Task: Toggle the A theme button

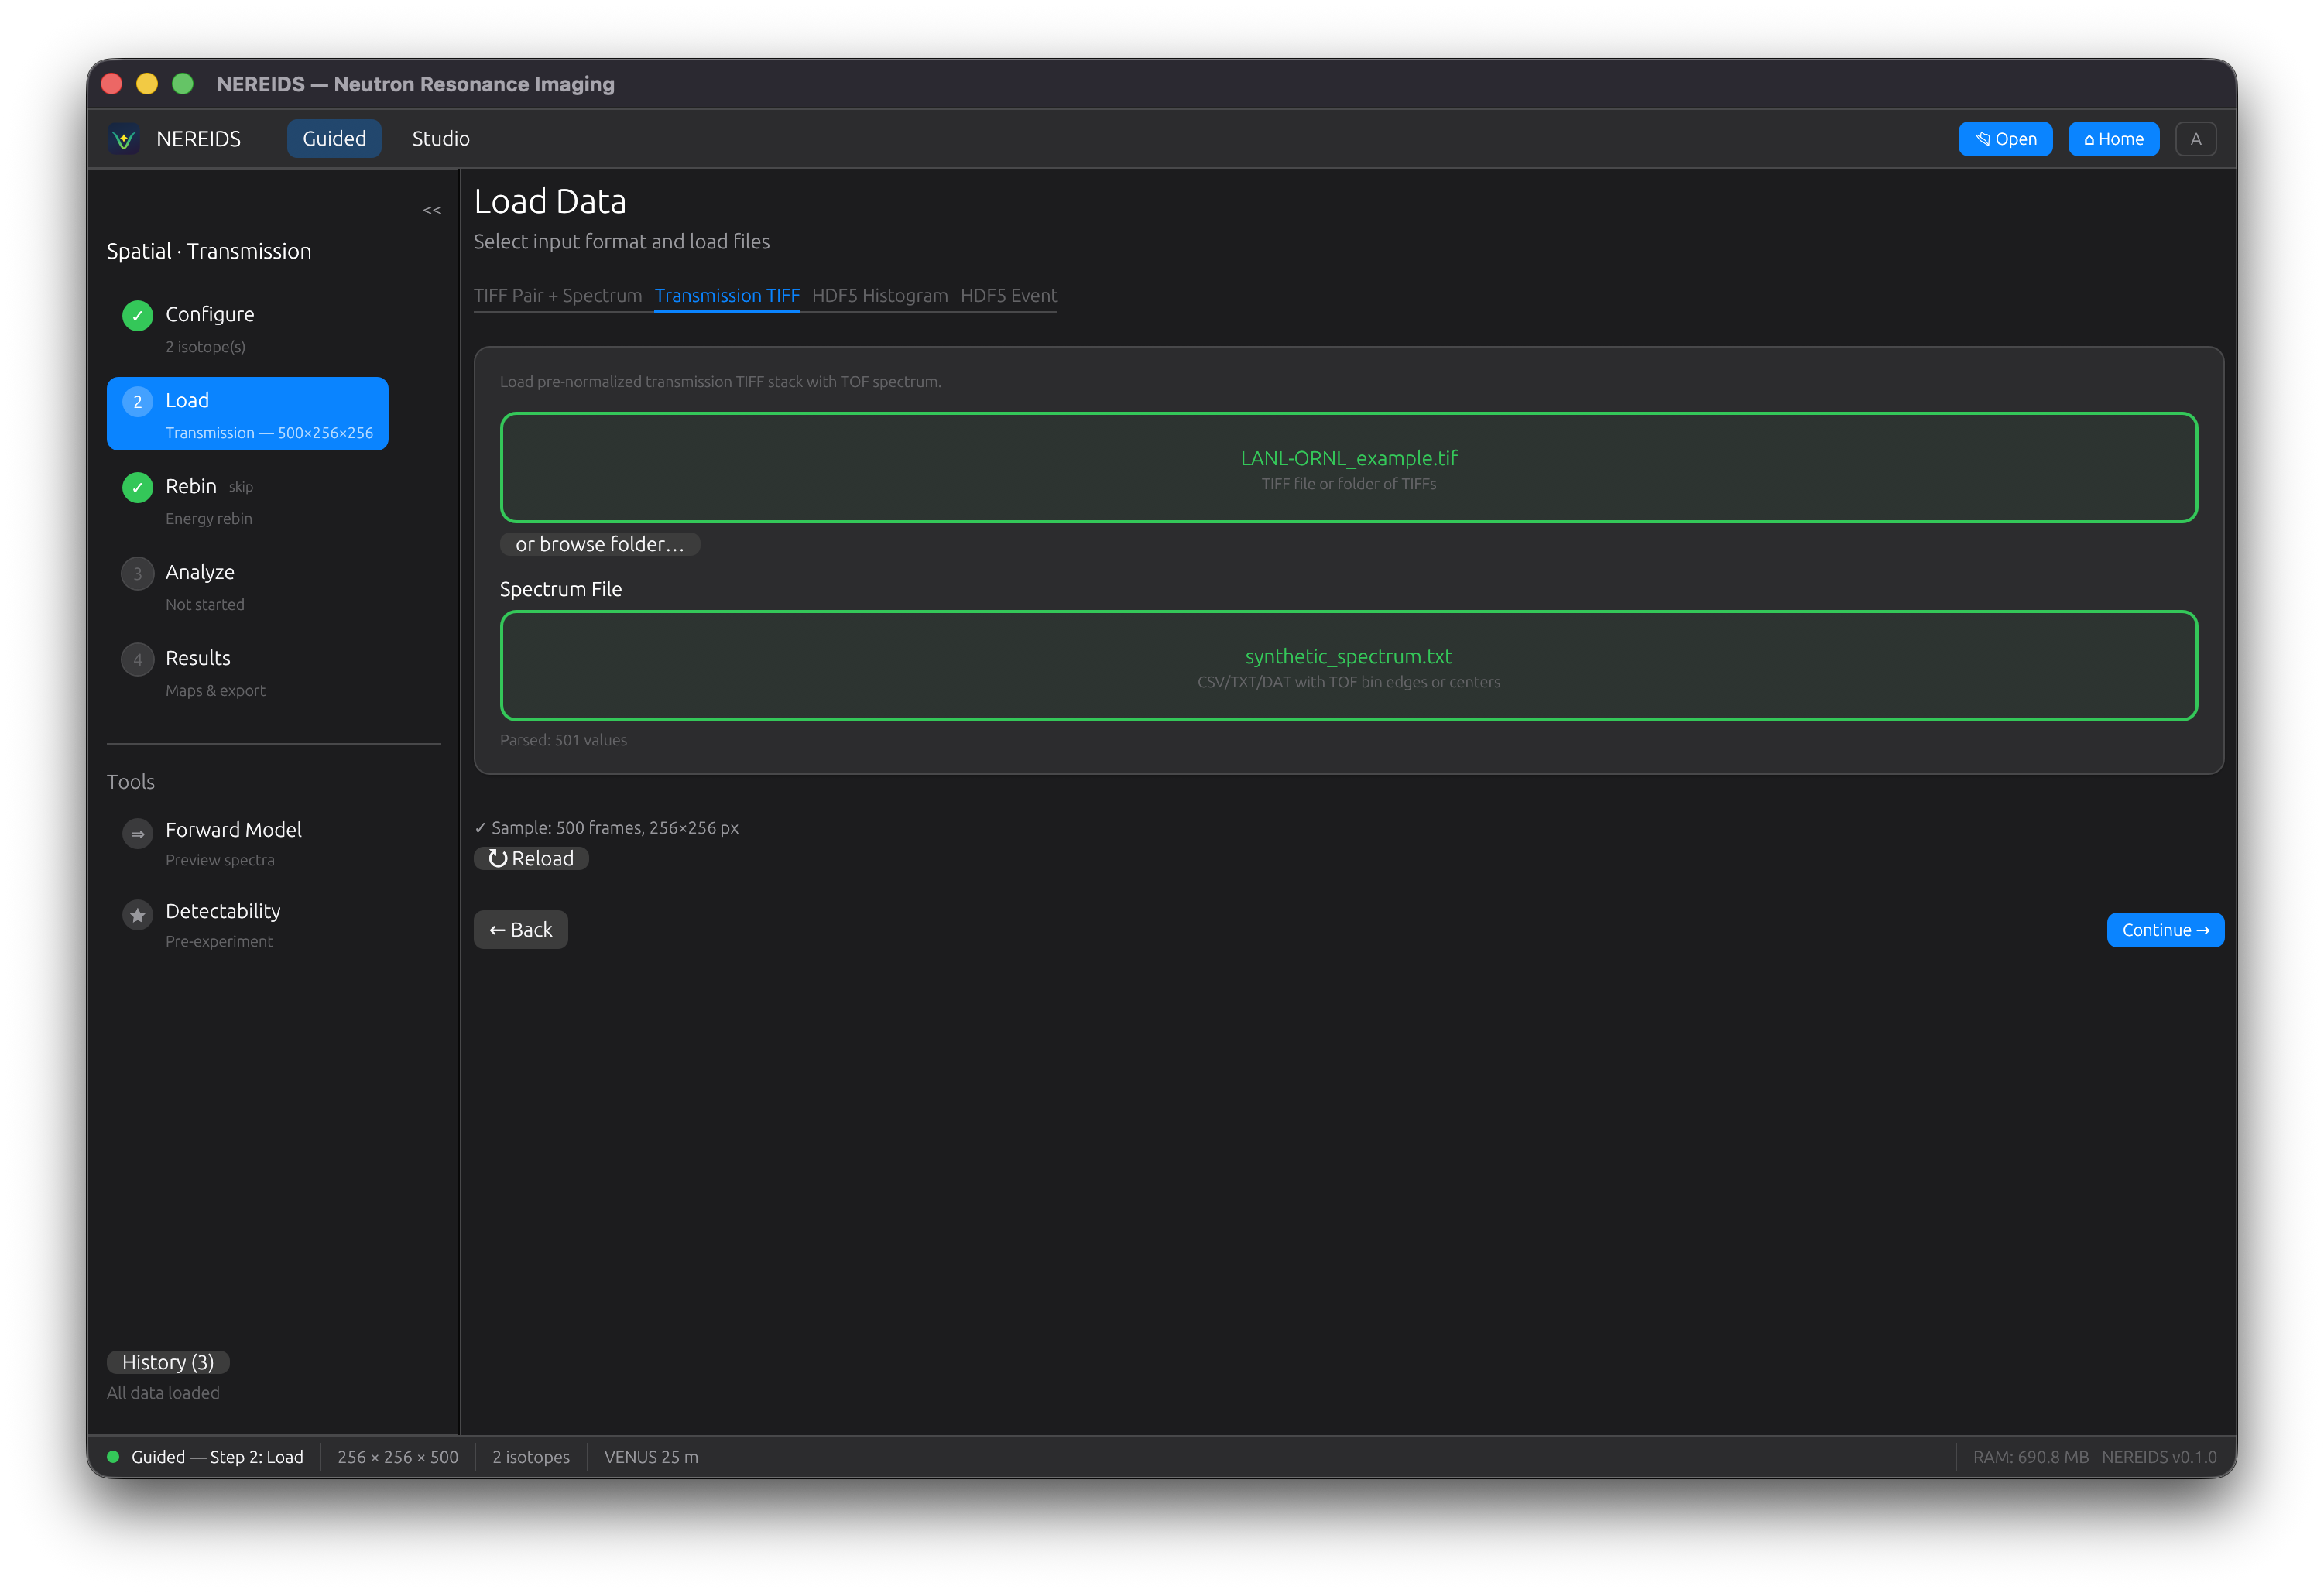Action: 2195,139
